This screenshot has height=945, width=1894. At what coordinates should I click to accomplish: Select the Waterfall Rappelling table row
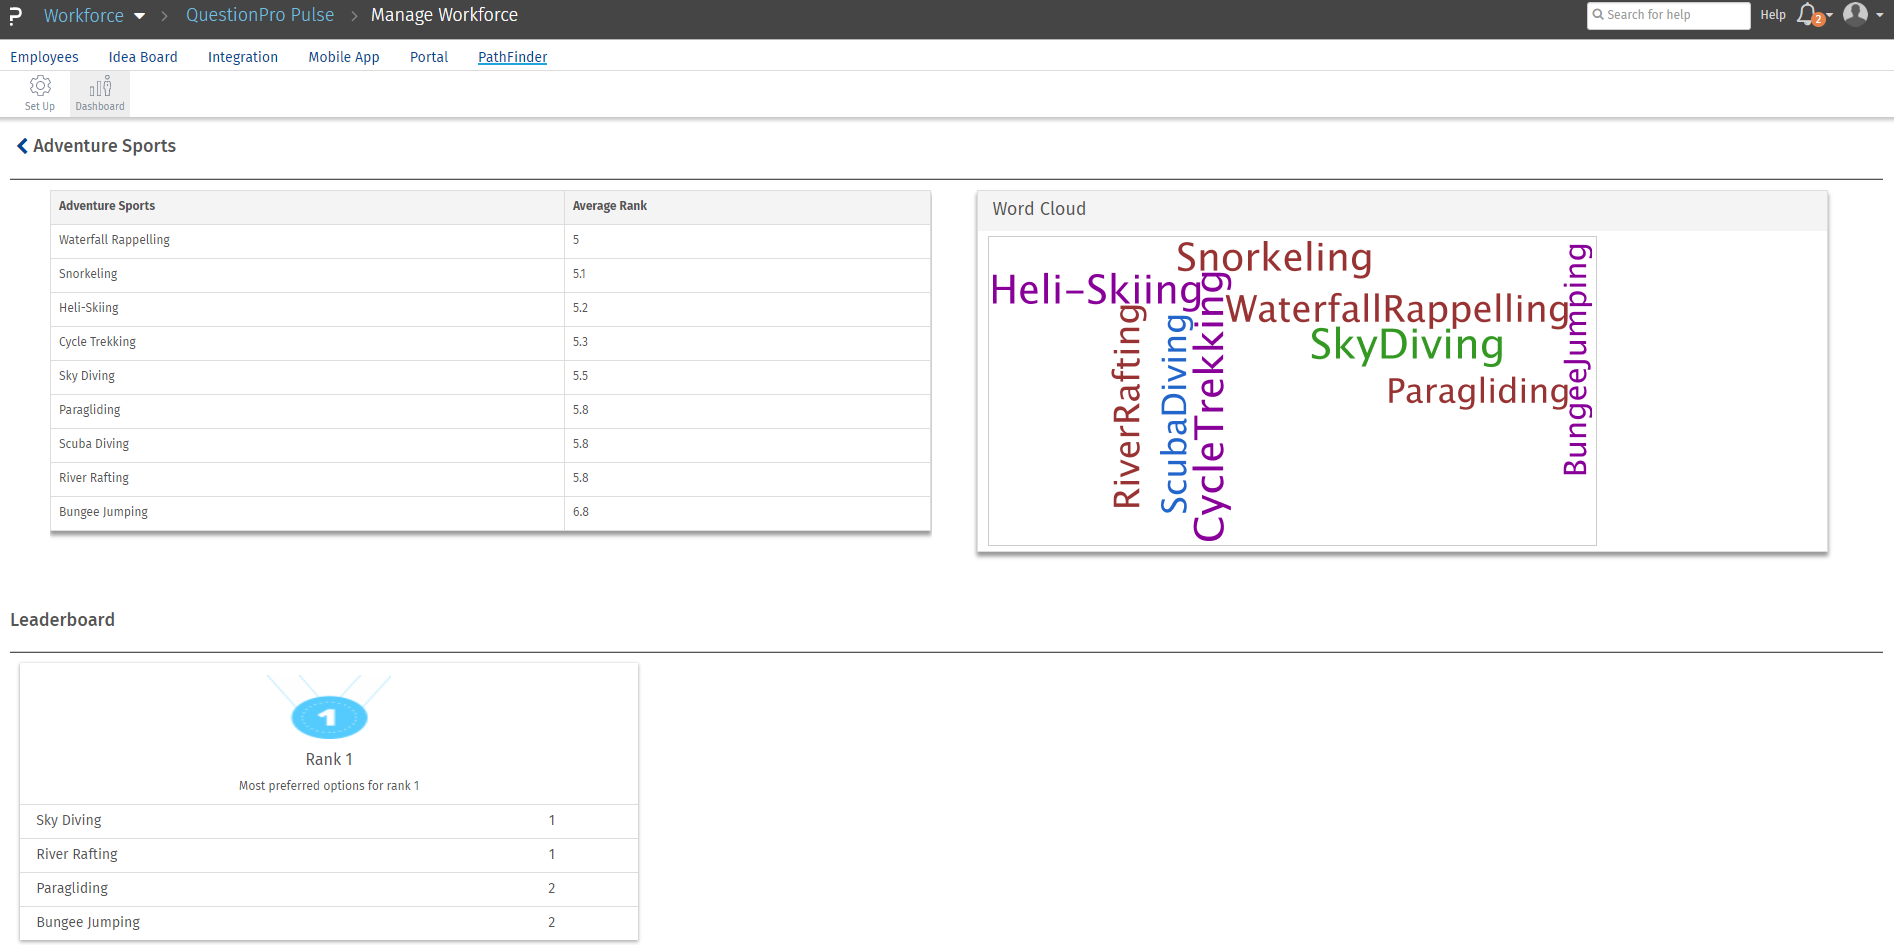coord(491,241)
